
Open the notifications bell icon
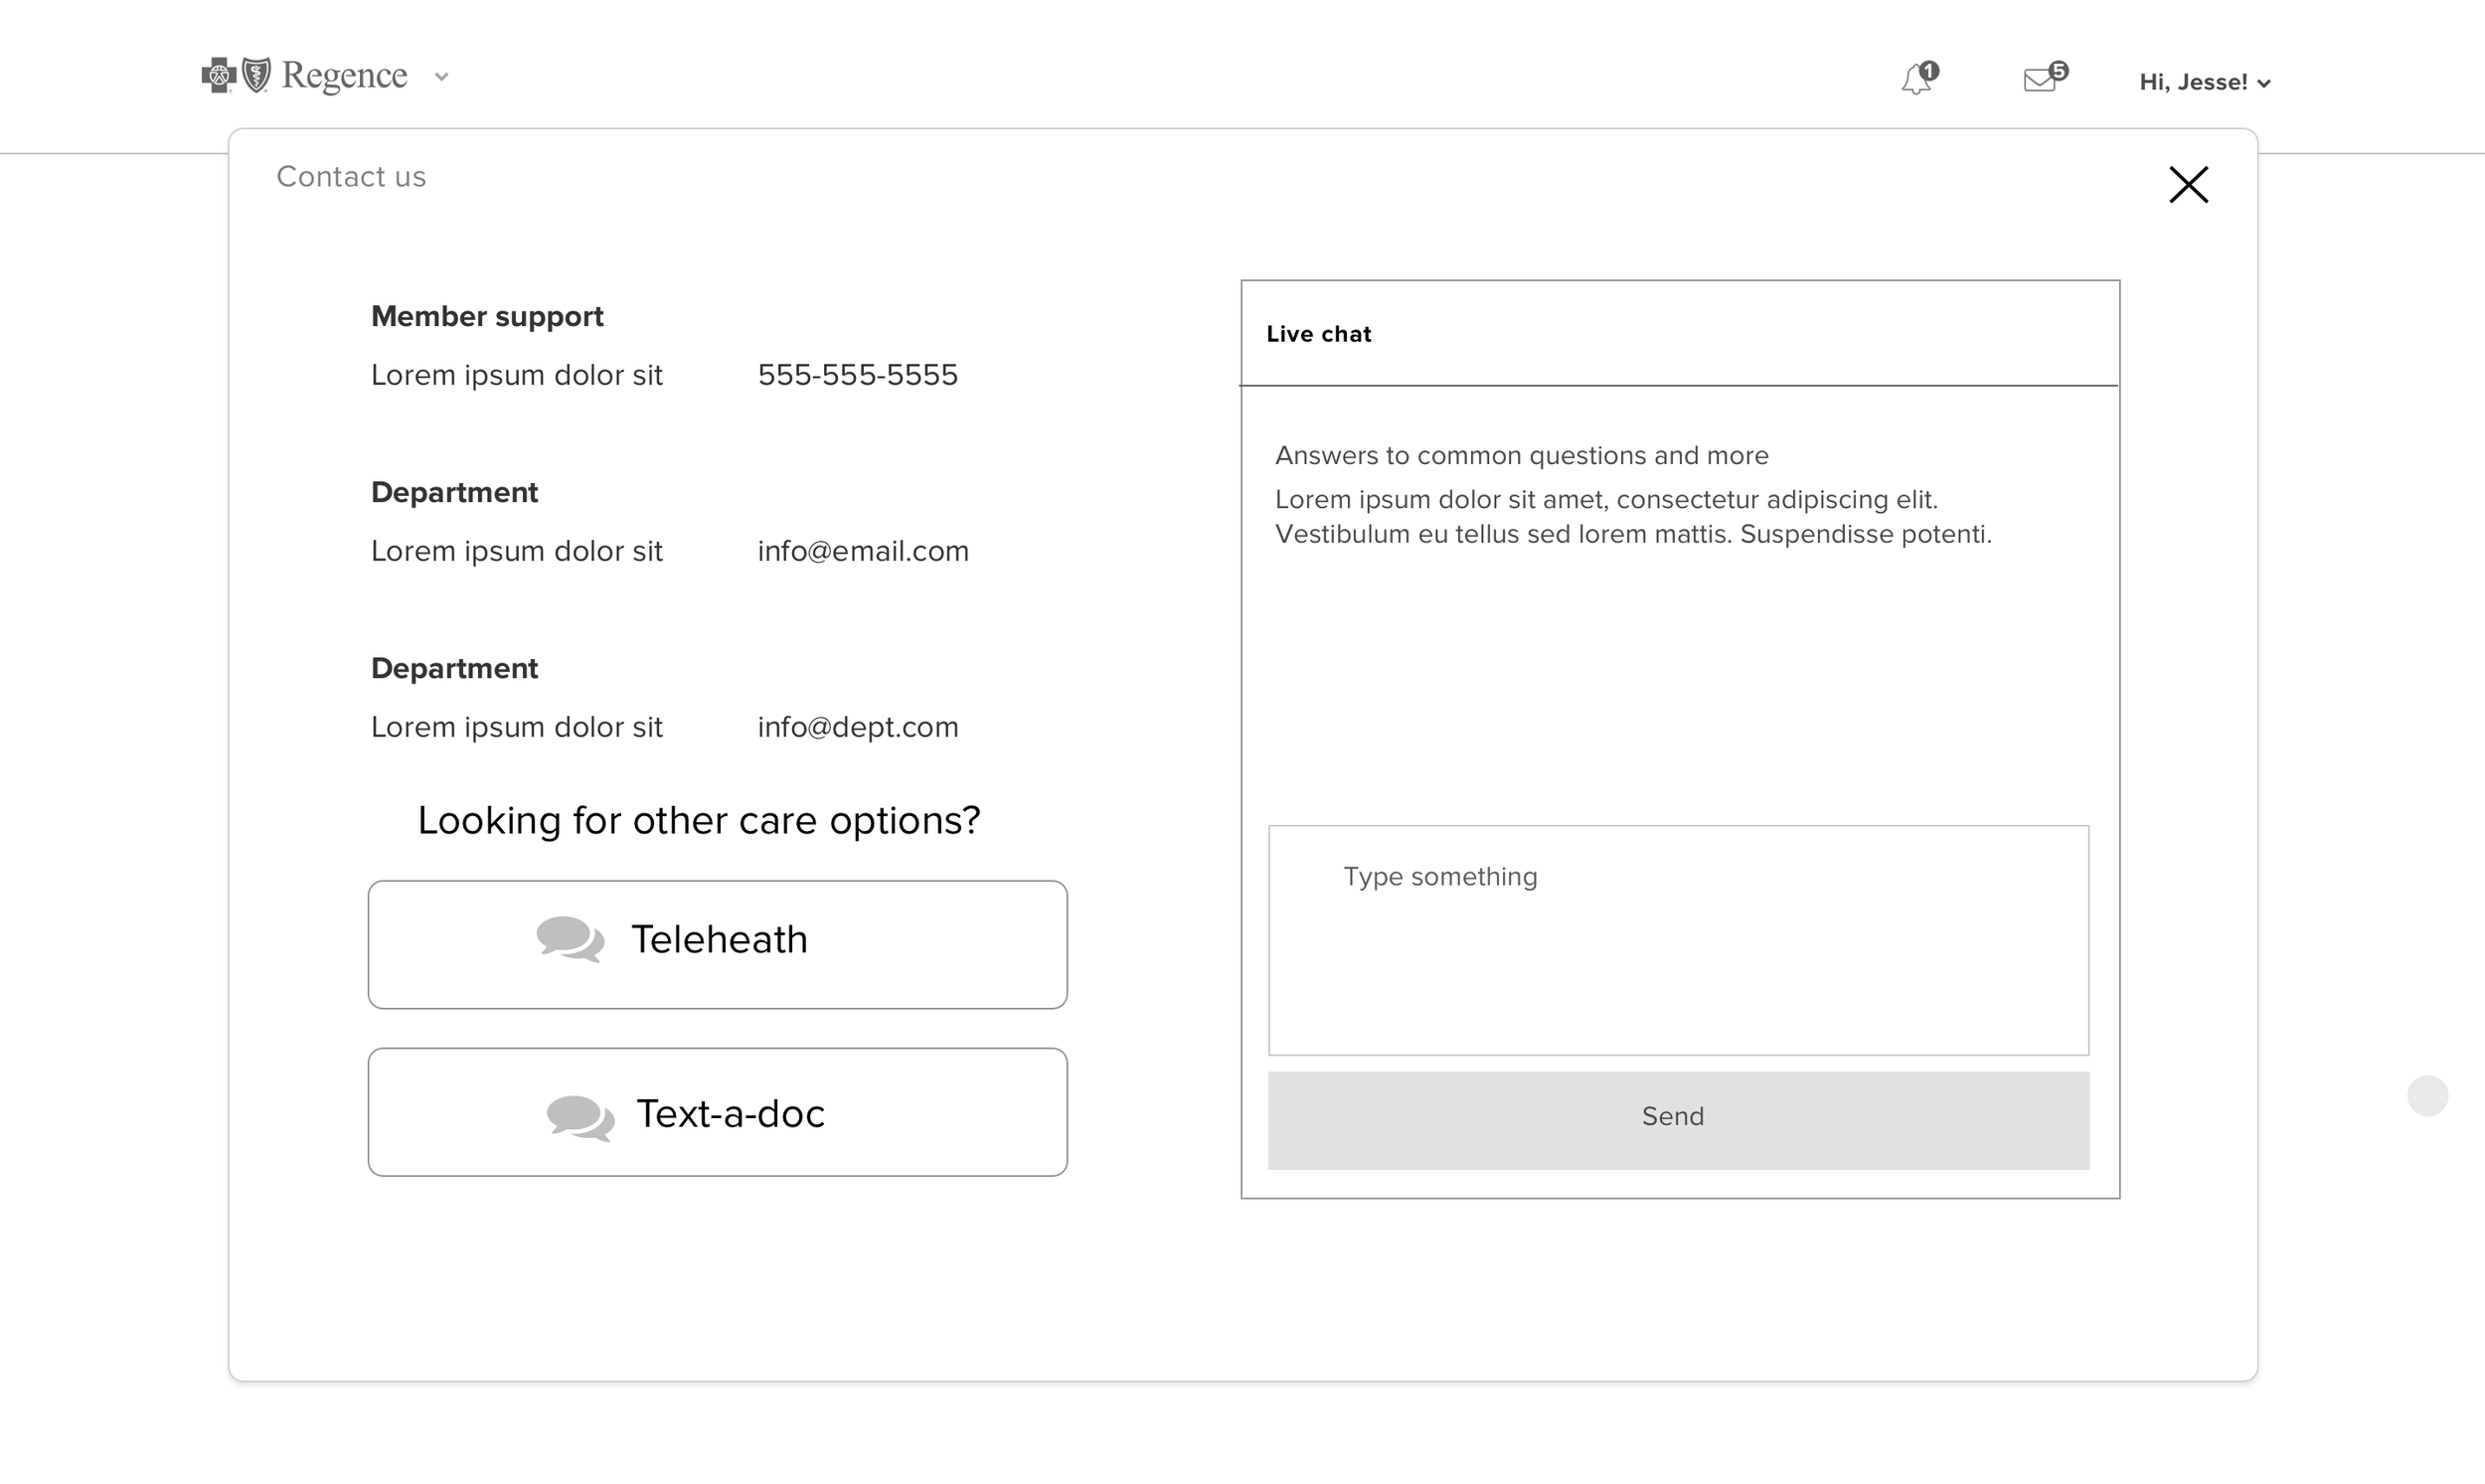pyautogui.click(x=1915, y=80)
